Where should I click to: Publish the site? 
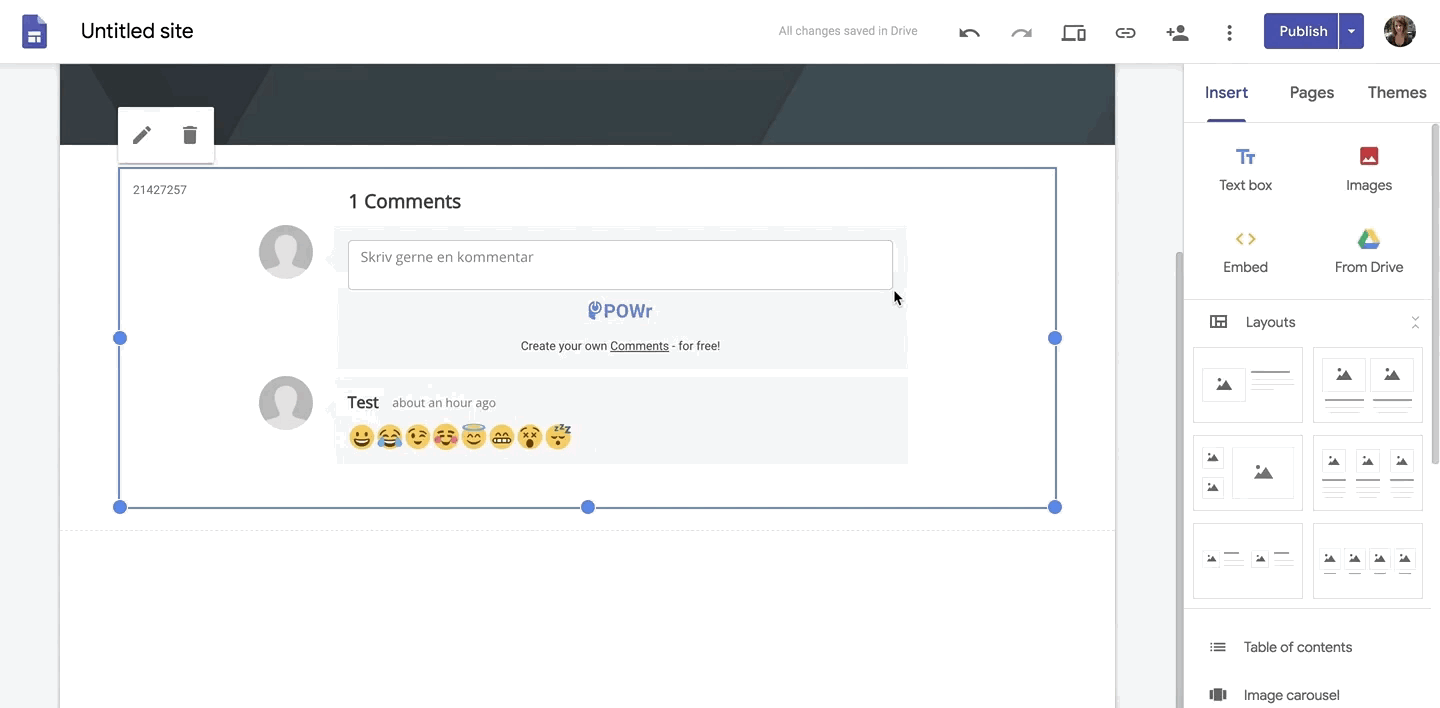(x=1302, y=31)
